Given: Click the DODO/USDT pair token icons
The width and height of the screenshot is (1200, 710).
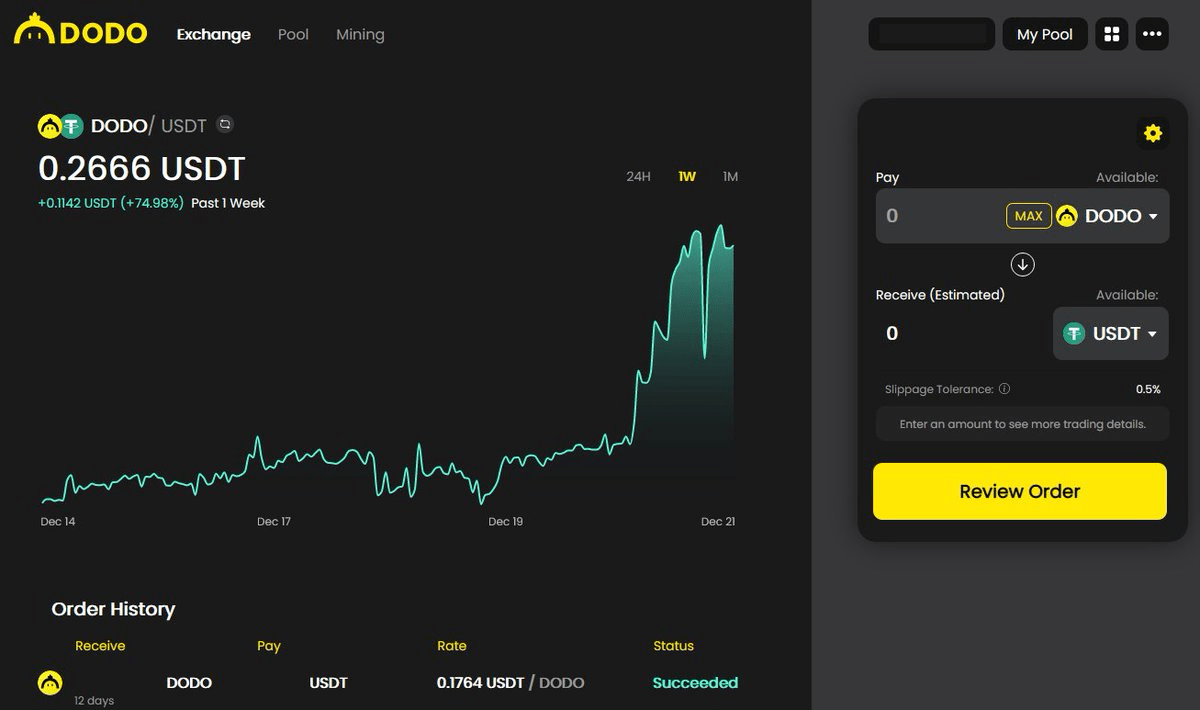Looking at the screenshot, I should (60, 126).
